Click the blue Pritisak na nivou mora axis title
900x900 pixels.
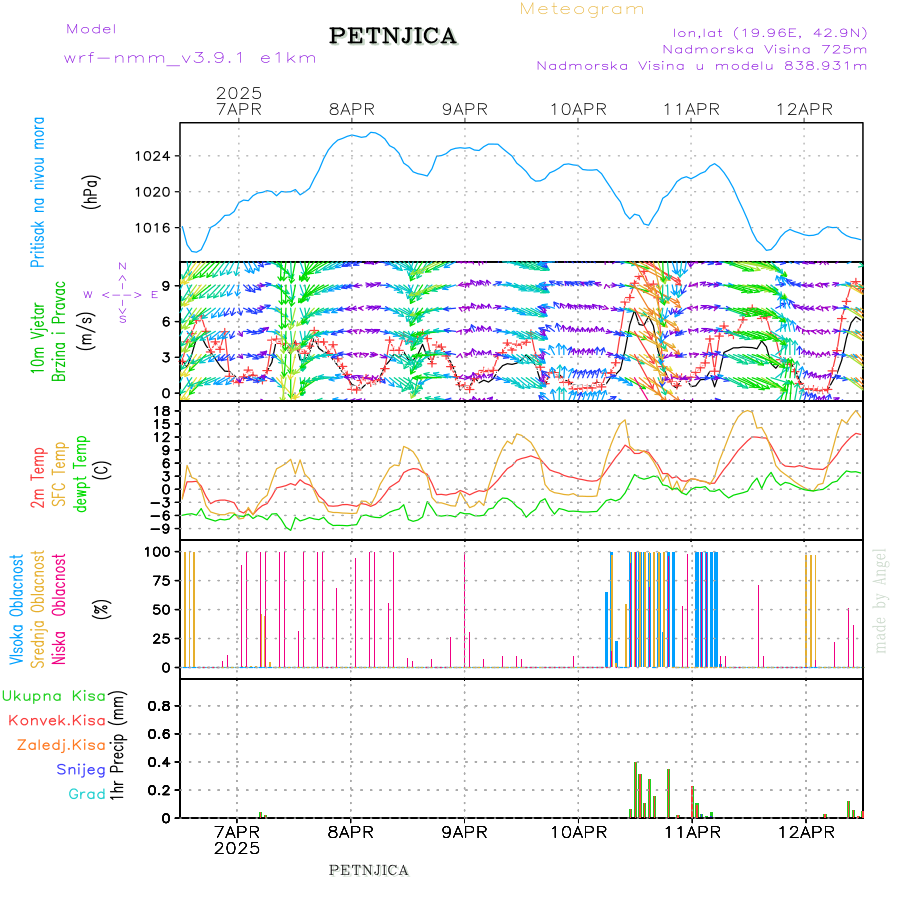37,192
